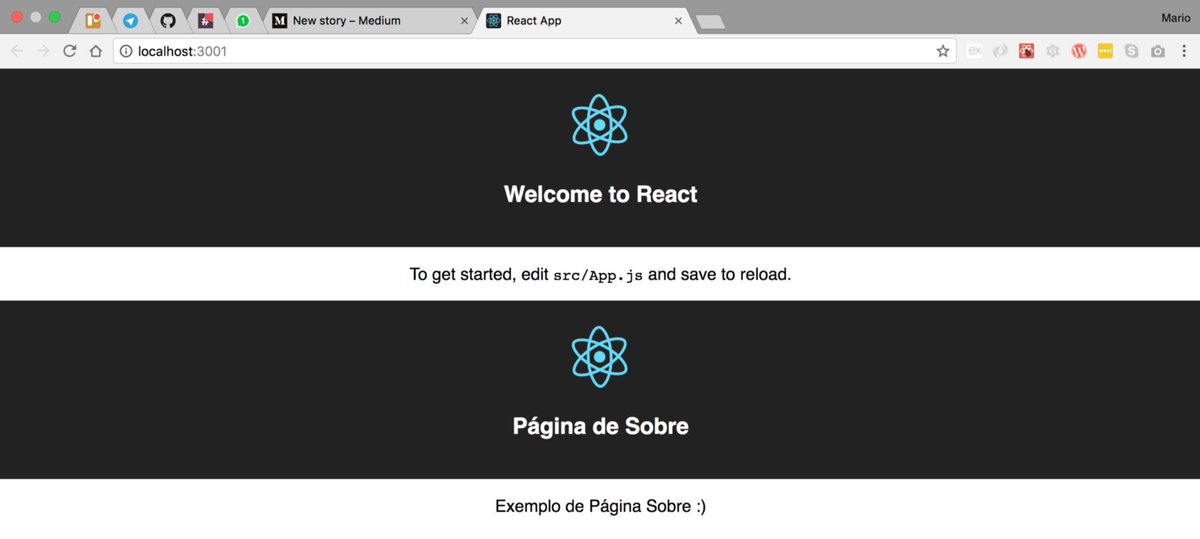The image size is (1200, 539).
Task: Select the React App tab
Action: click(585, 20)
